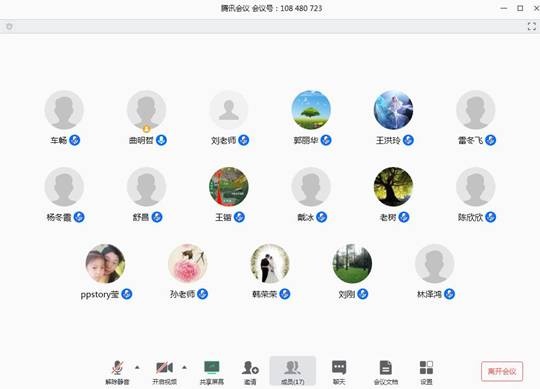Click muted mic icon next to 陈欣欣
This screenshot has width=540, height=389.
[490, 217]
